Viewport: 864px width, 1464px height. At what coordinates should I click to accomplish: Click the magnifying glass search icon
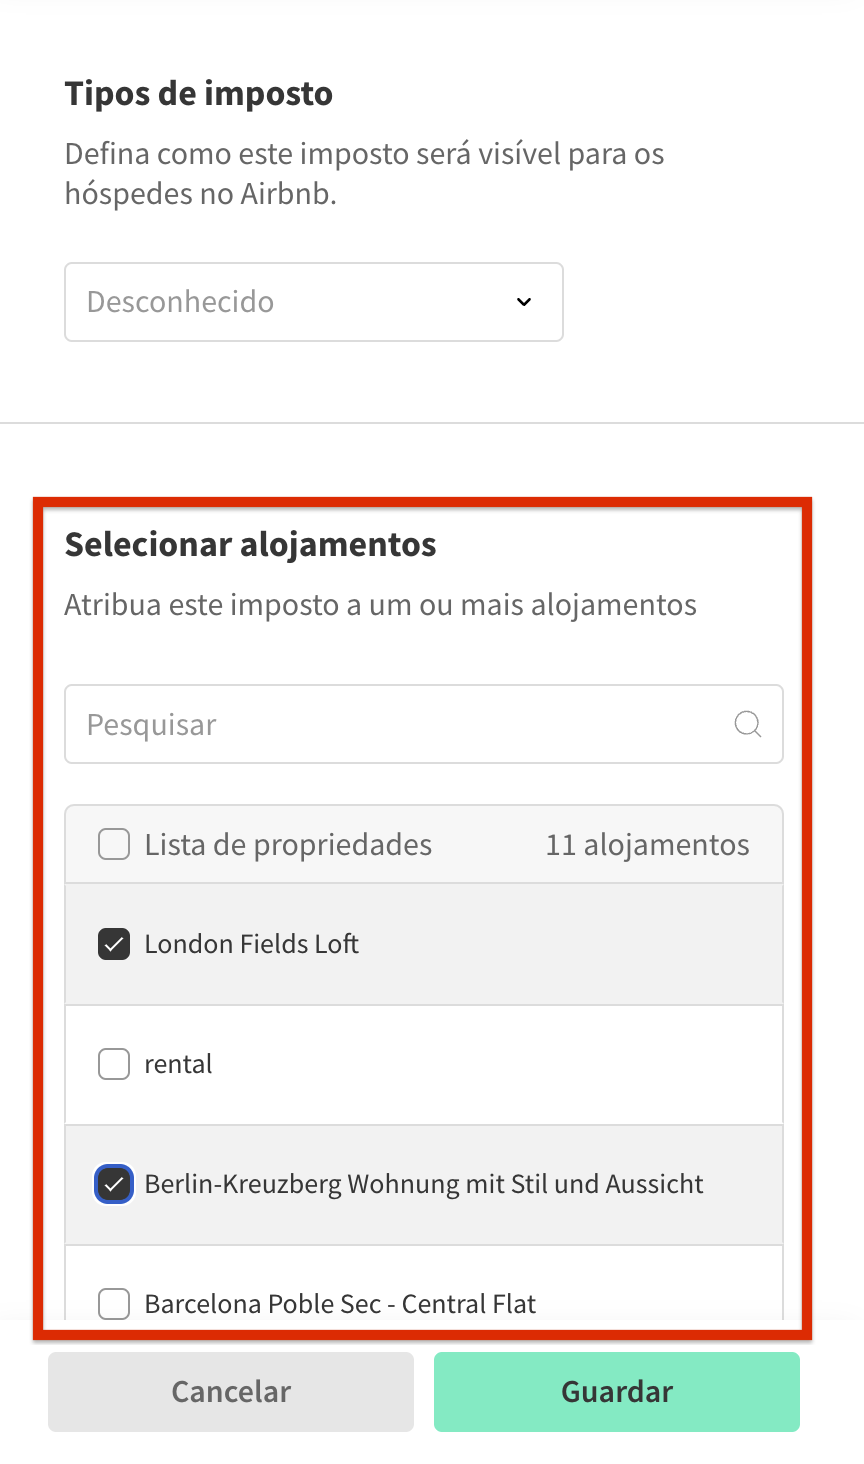748,724
